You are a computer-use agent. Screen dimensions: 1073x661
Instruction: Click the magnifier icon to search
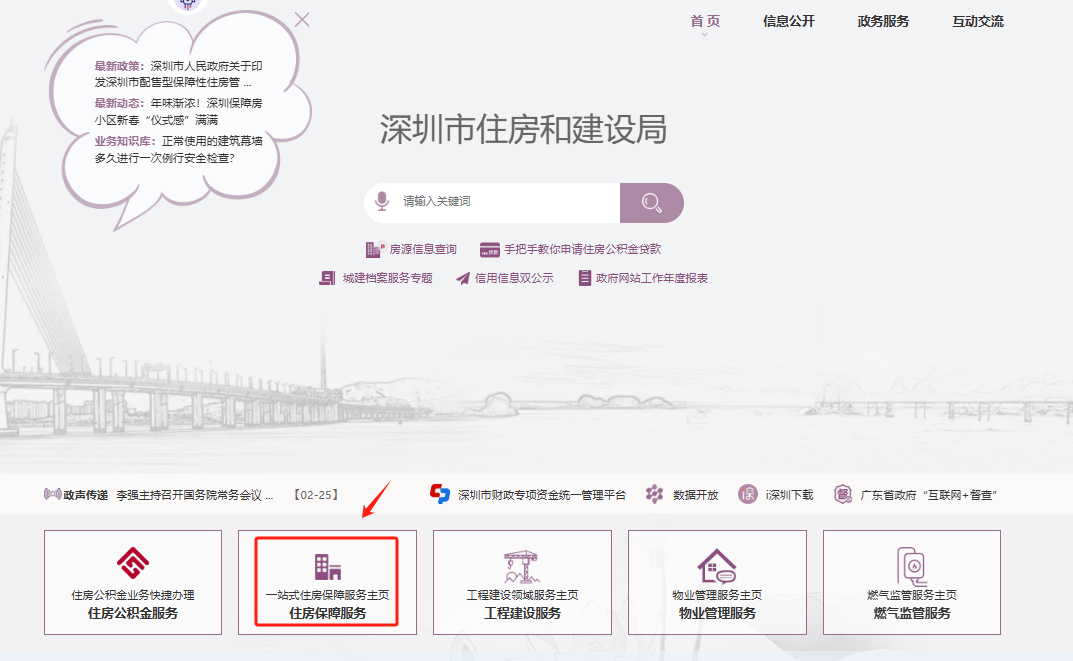652,202
